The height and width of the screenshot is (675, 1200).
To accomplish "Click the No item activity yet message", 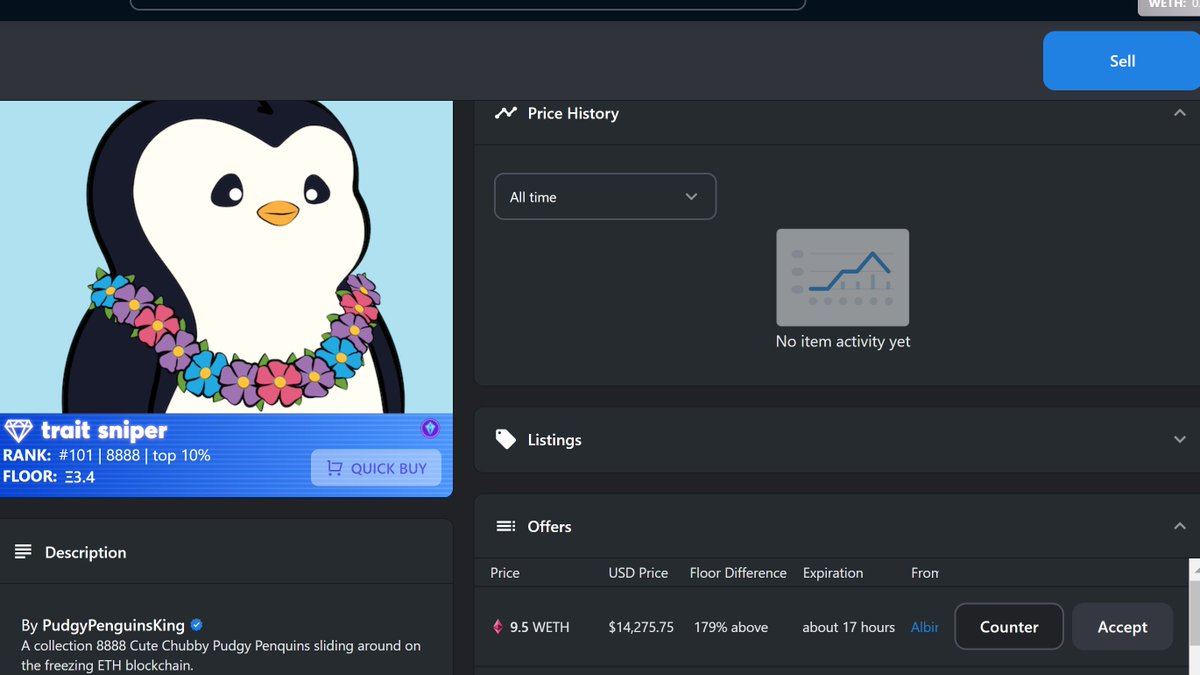I will coord(843,342).
